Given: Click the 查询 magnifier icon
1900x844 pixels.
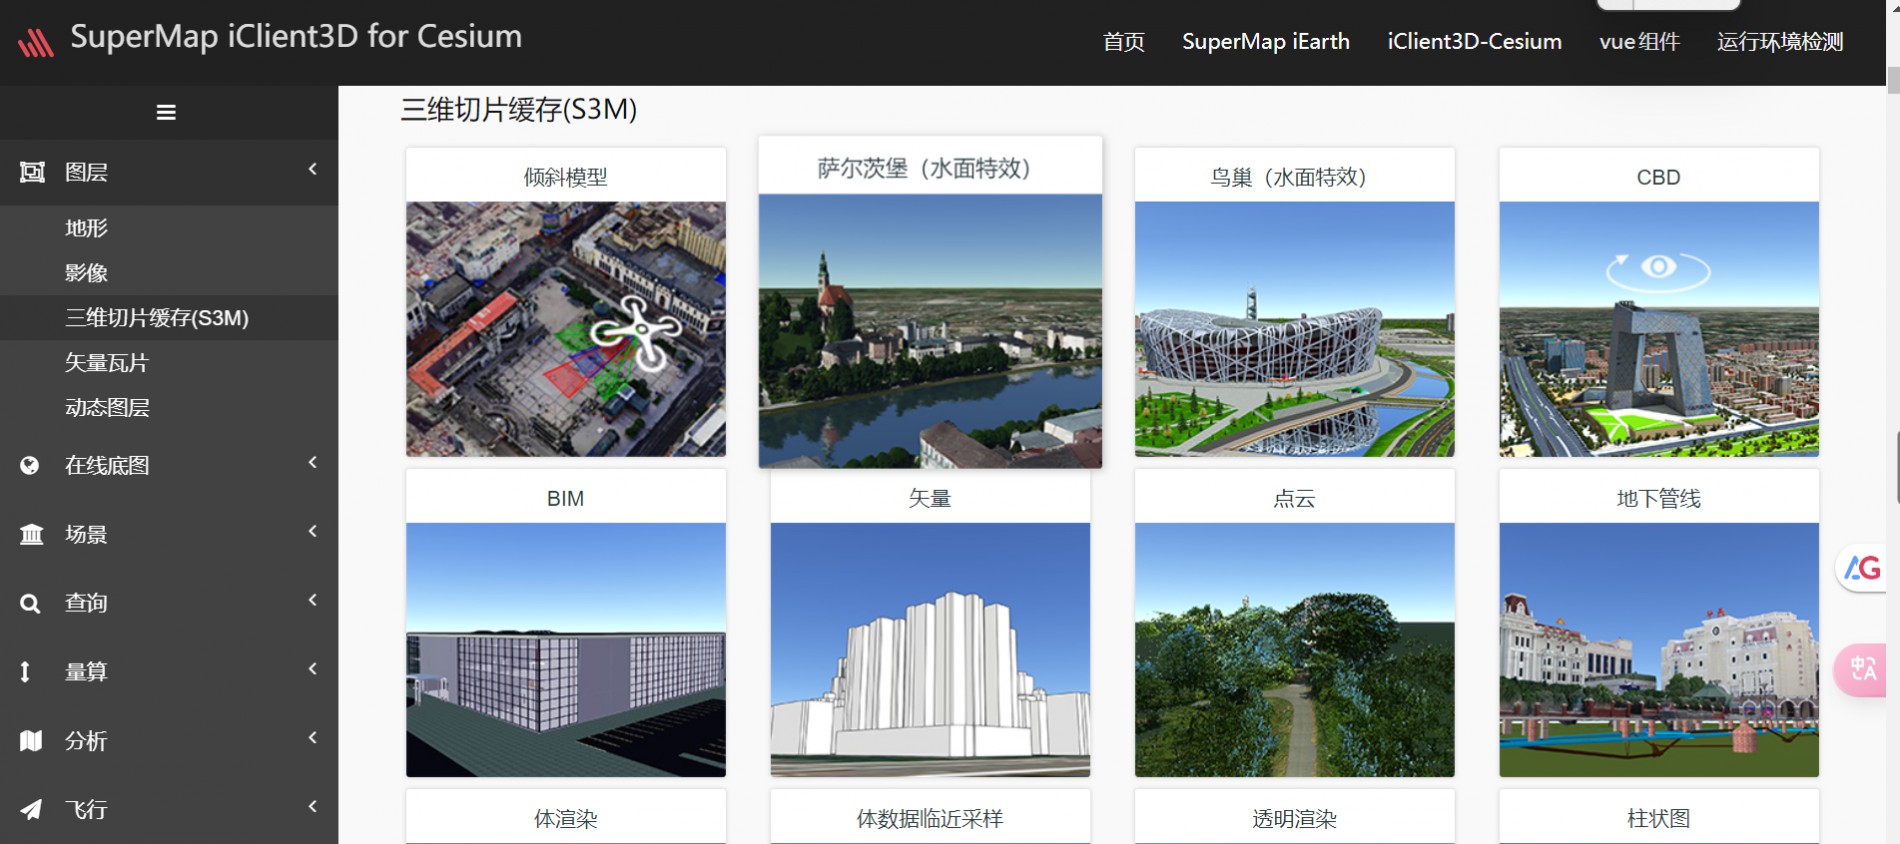Looking at the screenshot, I should [x=31, y=603].
